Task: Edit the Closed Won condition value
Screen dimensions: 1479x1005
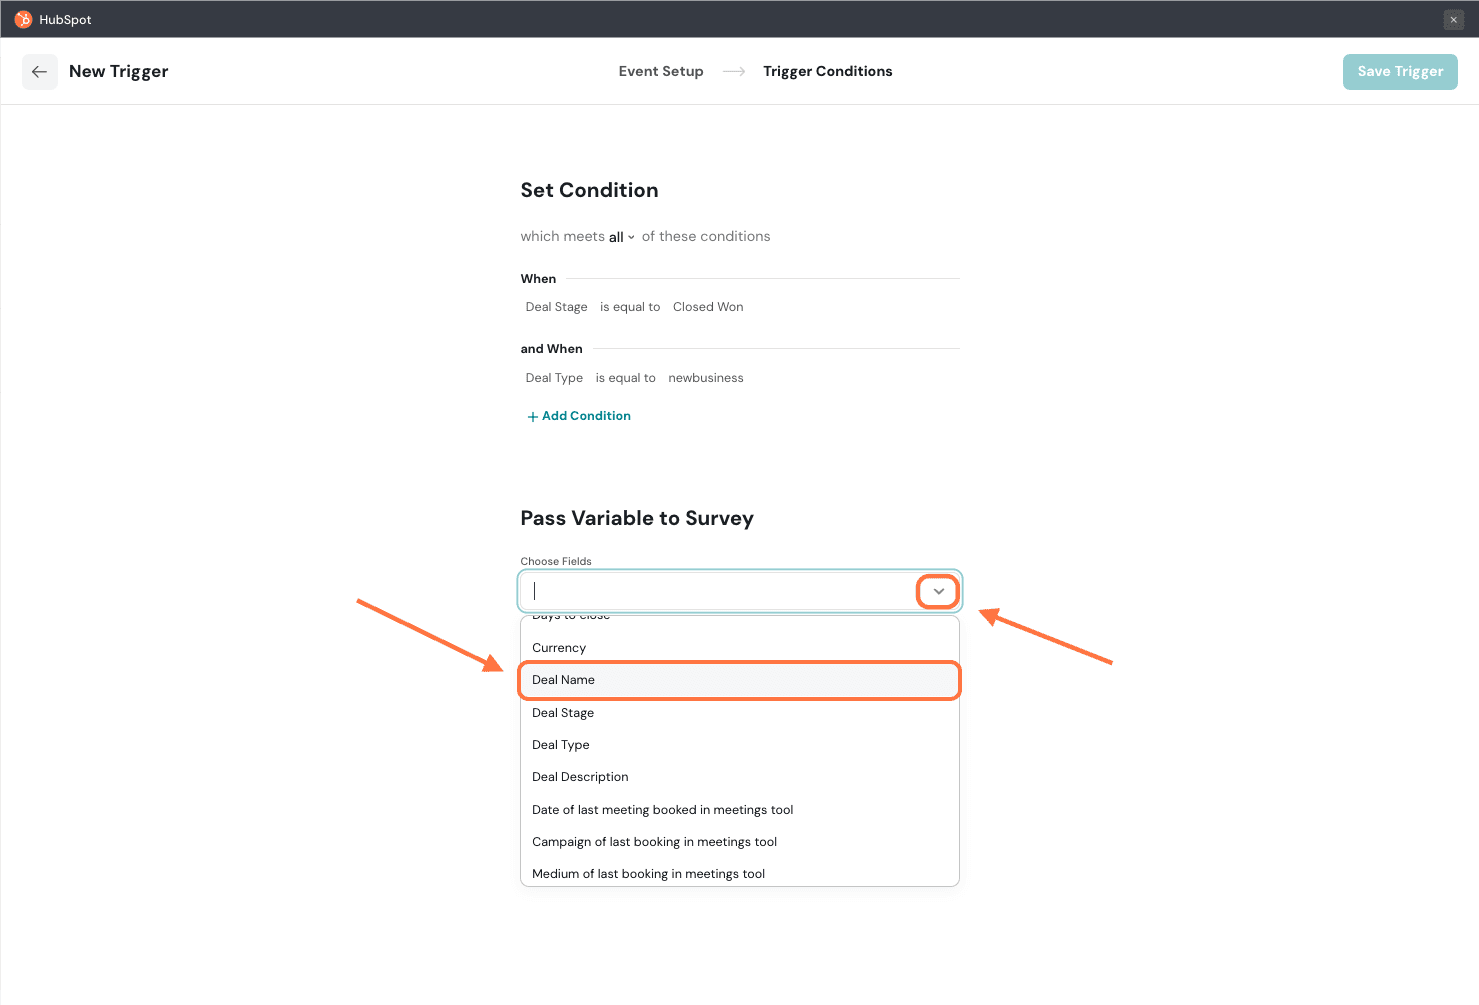Action: (x=708, y=307)
